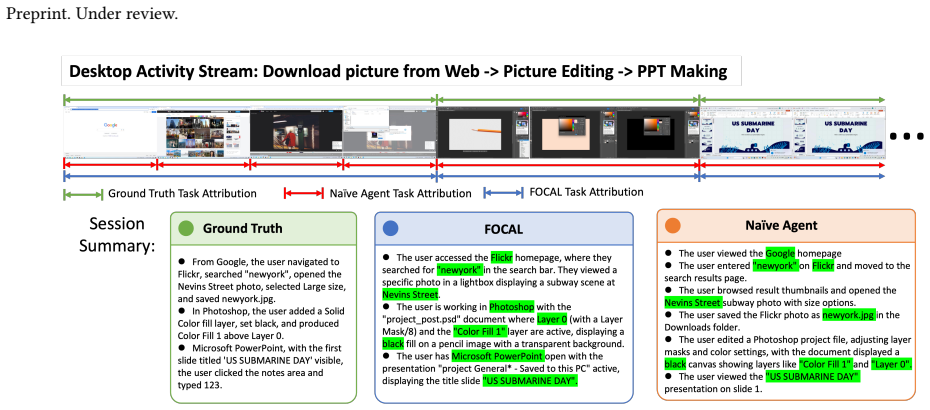The width and height of the screenshot is (930, 410).
Task: Click highlighted "Photoshop" in the FOCAL summary
Action: (x=511, y=307)
